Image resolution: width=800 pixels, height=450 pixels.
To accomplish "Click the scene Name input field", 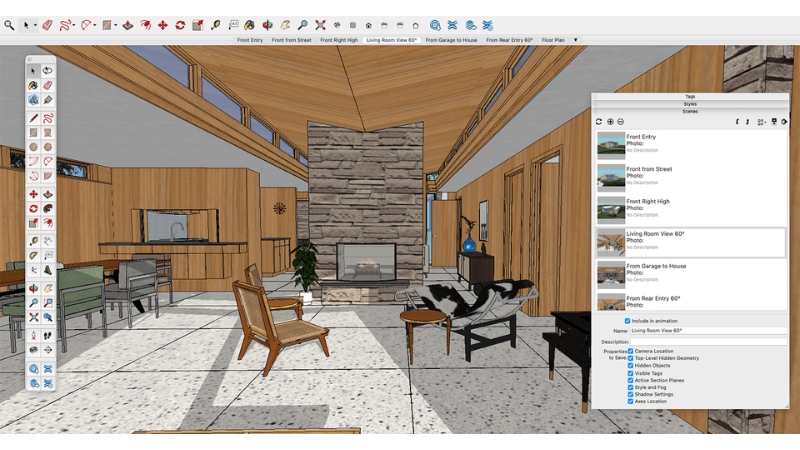I will point(708,331).
